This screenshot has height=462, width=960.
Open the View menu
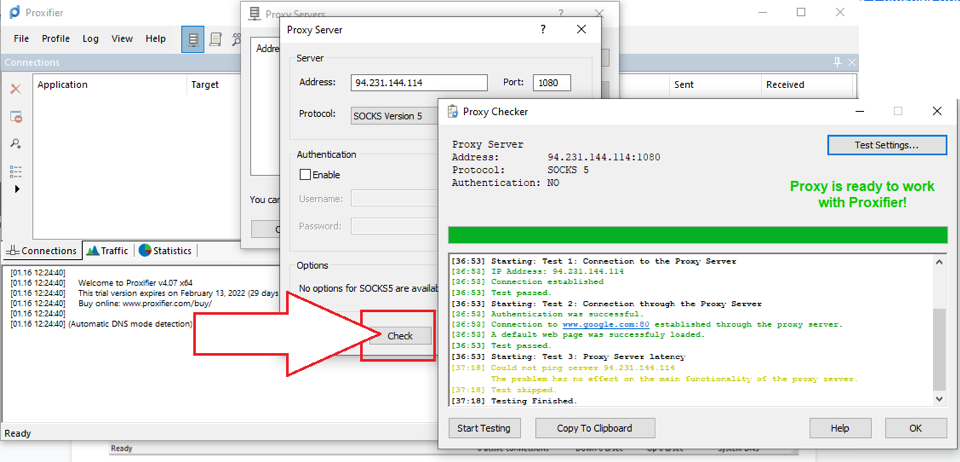[122, 39]
